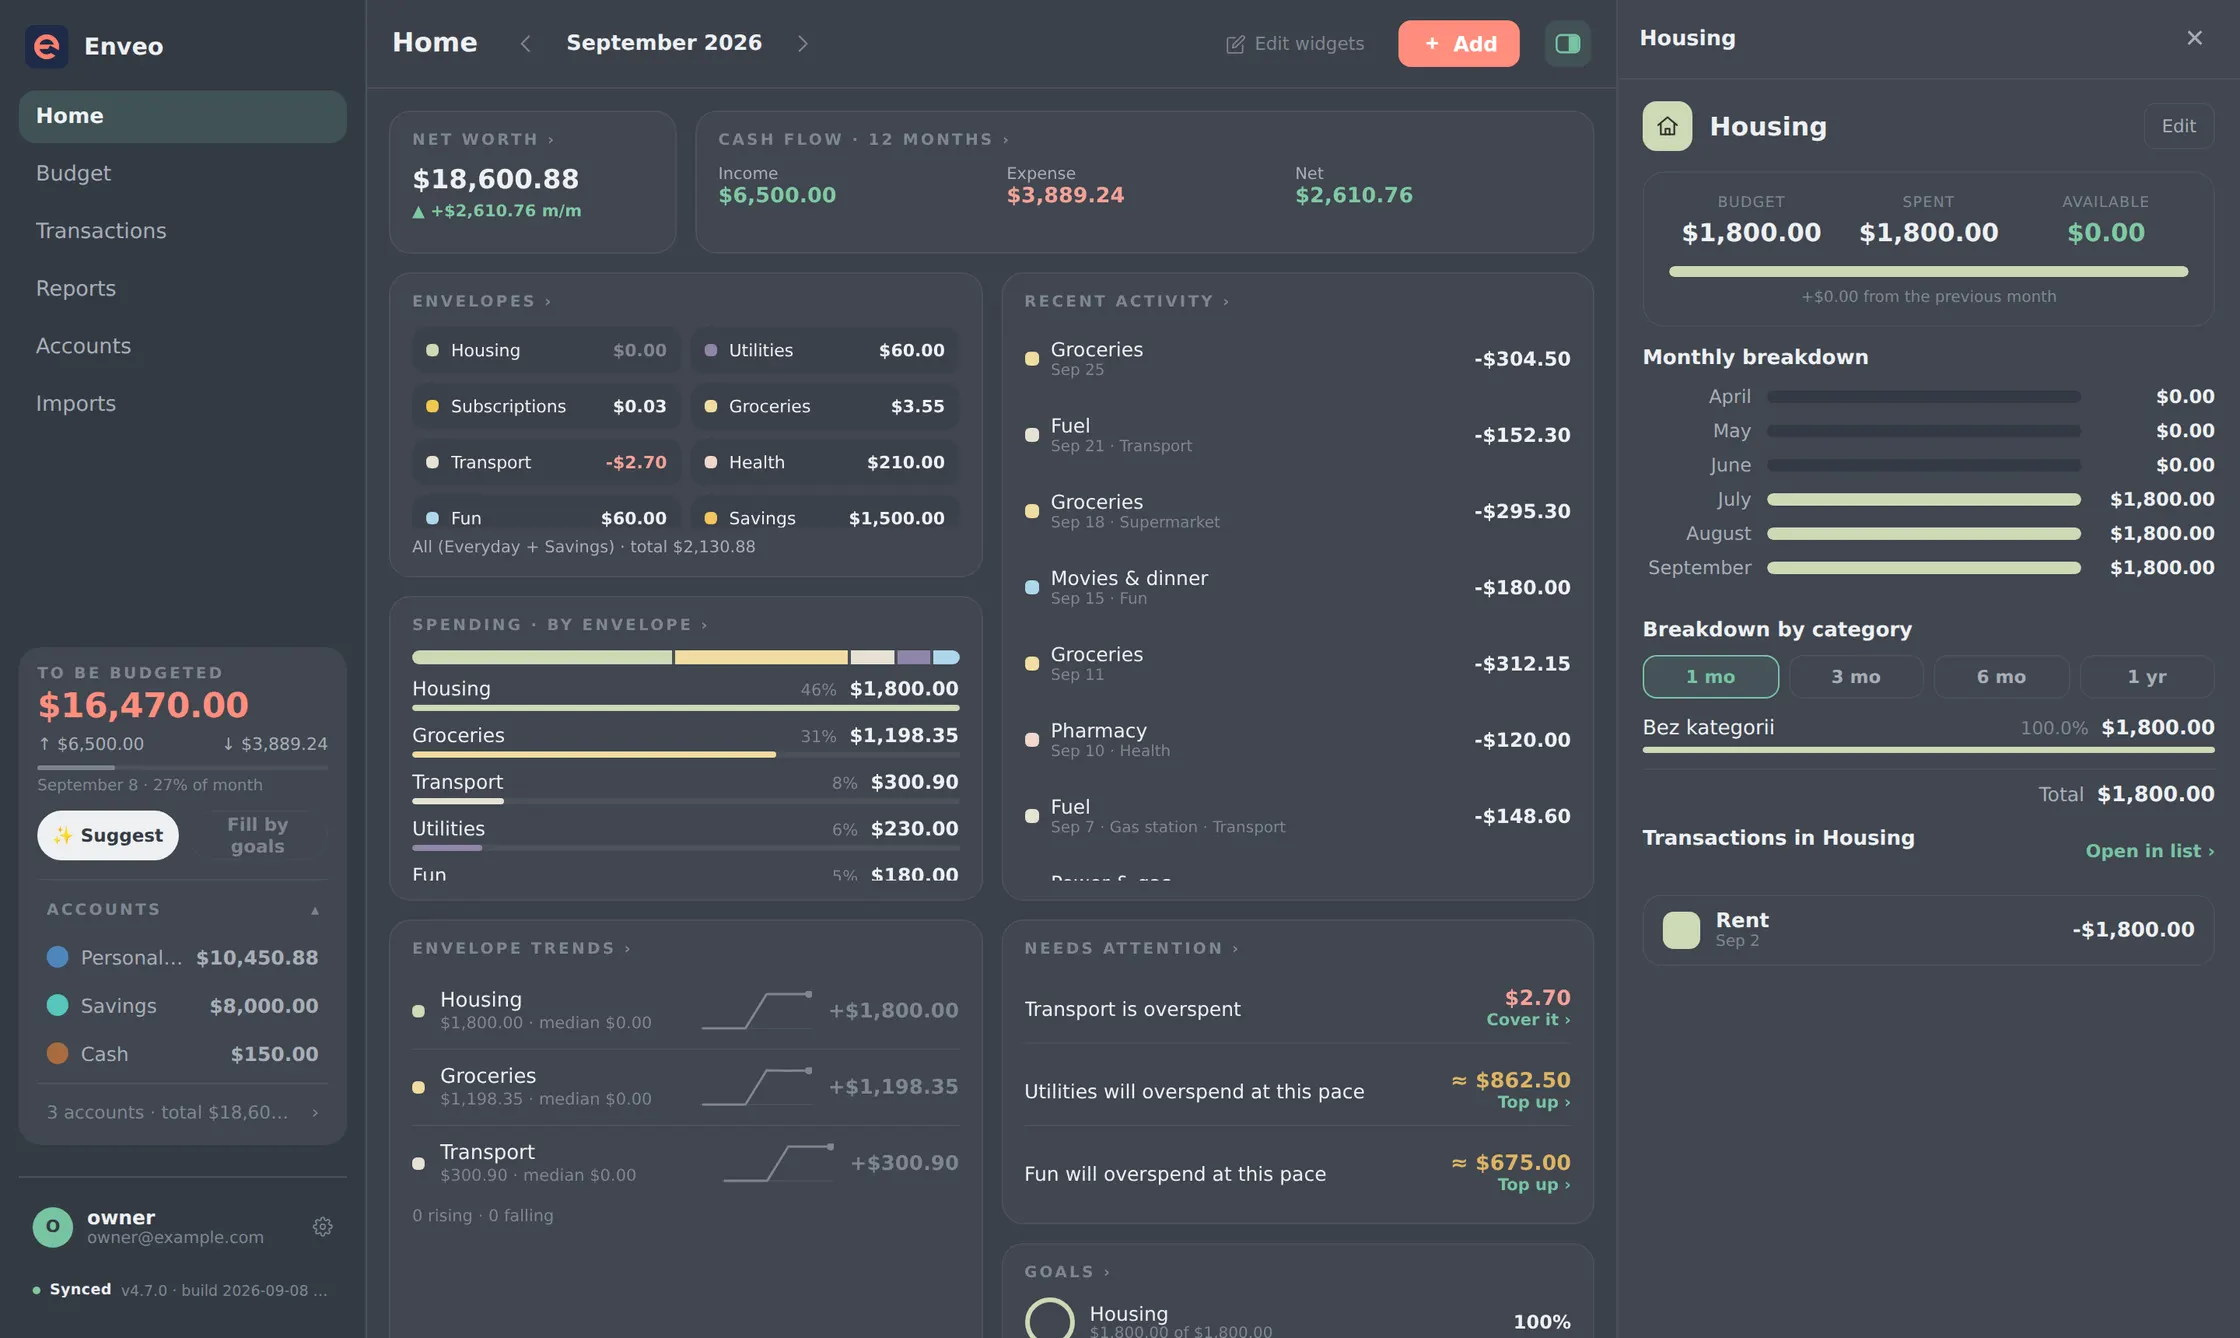Click the Housing goal ring icon
The height and width of the screenshot is (1338, 2240).
1049,1318
